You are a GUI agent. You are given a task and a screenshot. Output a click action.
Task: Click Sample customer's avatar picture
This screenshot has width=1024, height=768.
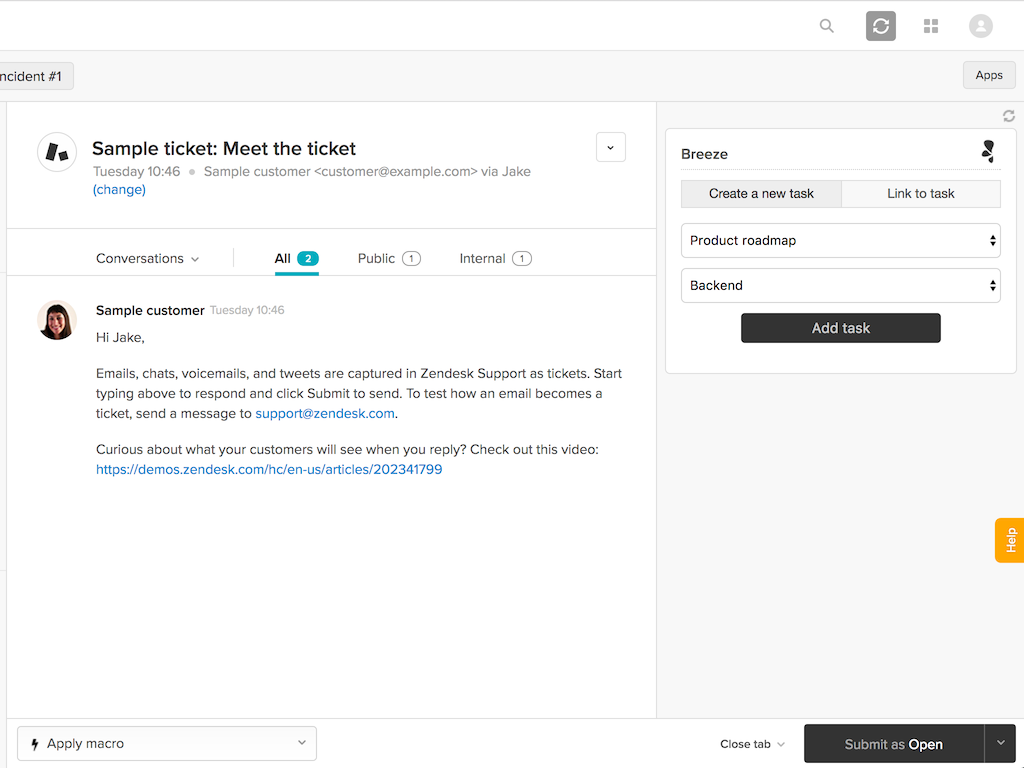pyautogui.click(x=57, y=320)
